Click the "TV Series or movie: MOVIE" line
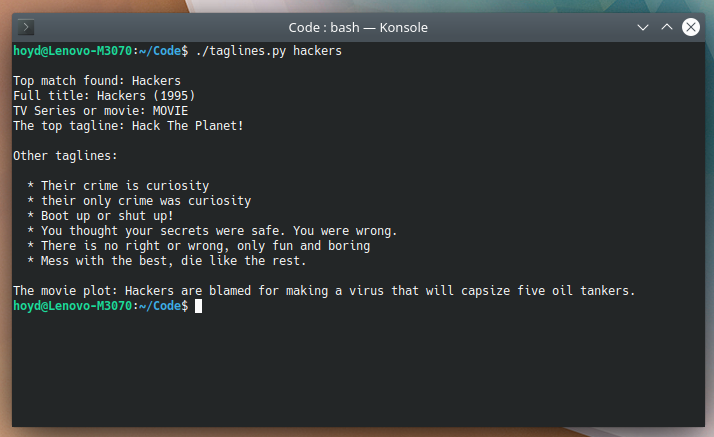The height and width of the screenshot is (437, 714). [x=100, y=110]
